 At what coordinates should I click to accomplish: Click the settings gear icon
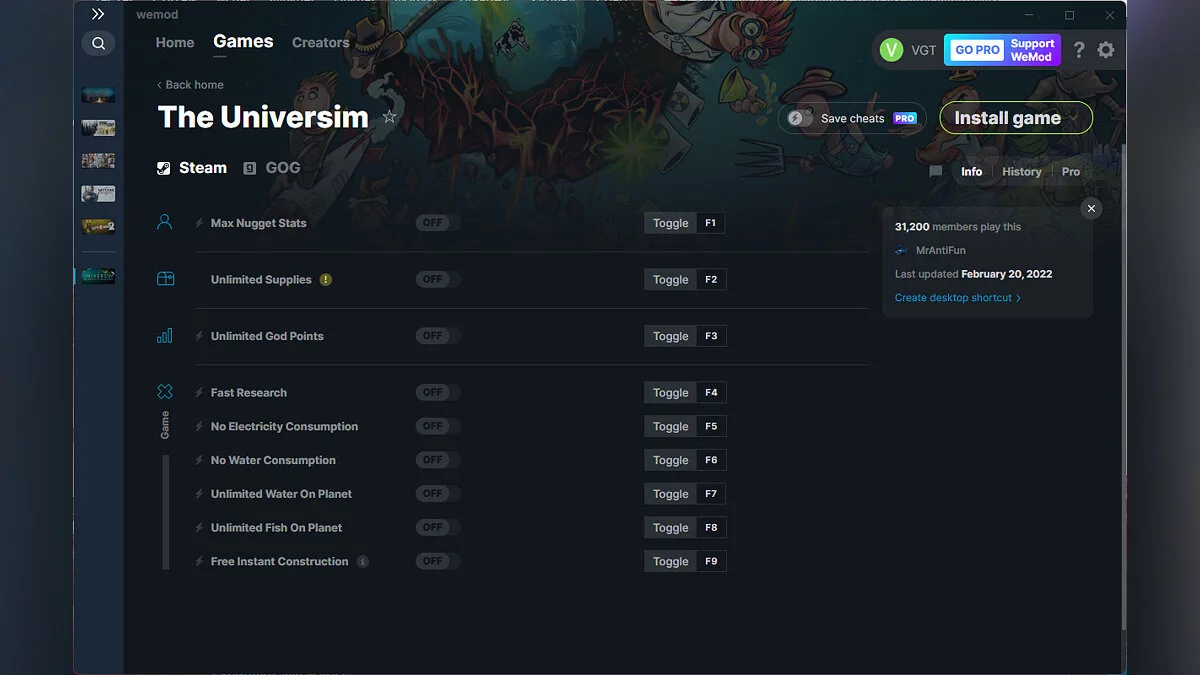coord(1106,49)
